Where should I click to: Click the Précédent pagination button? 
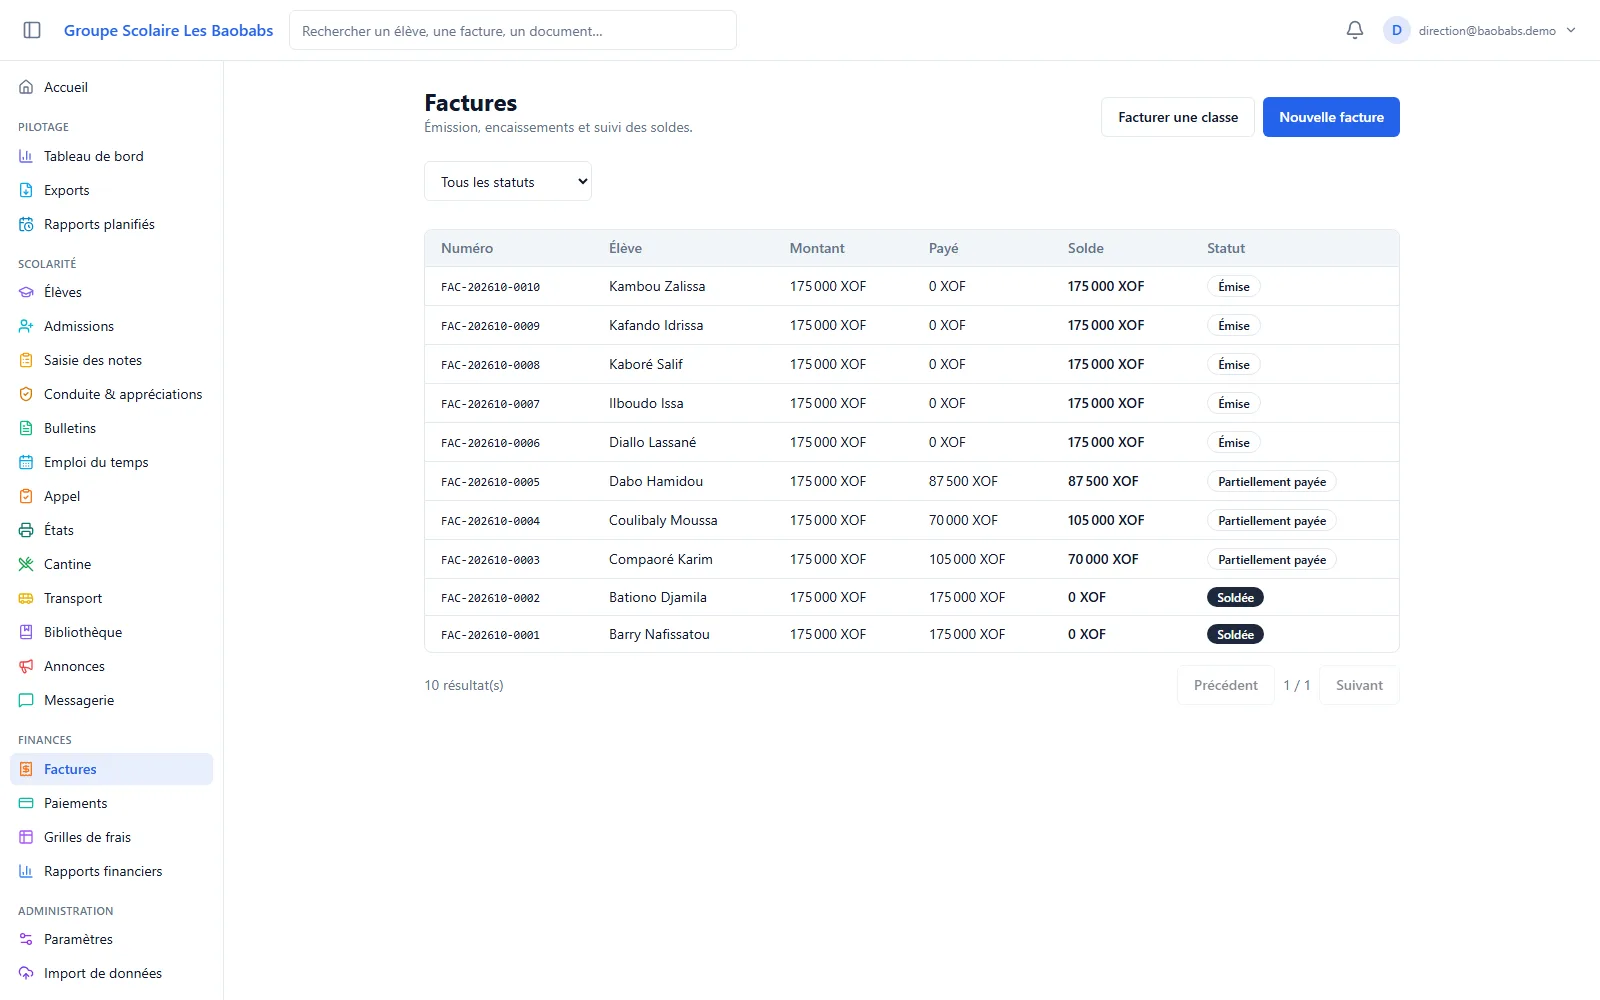1226,685
